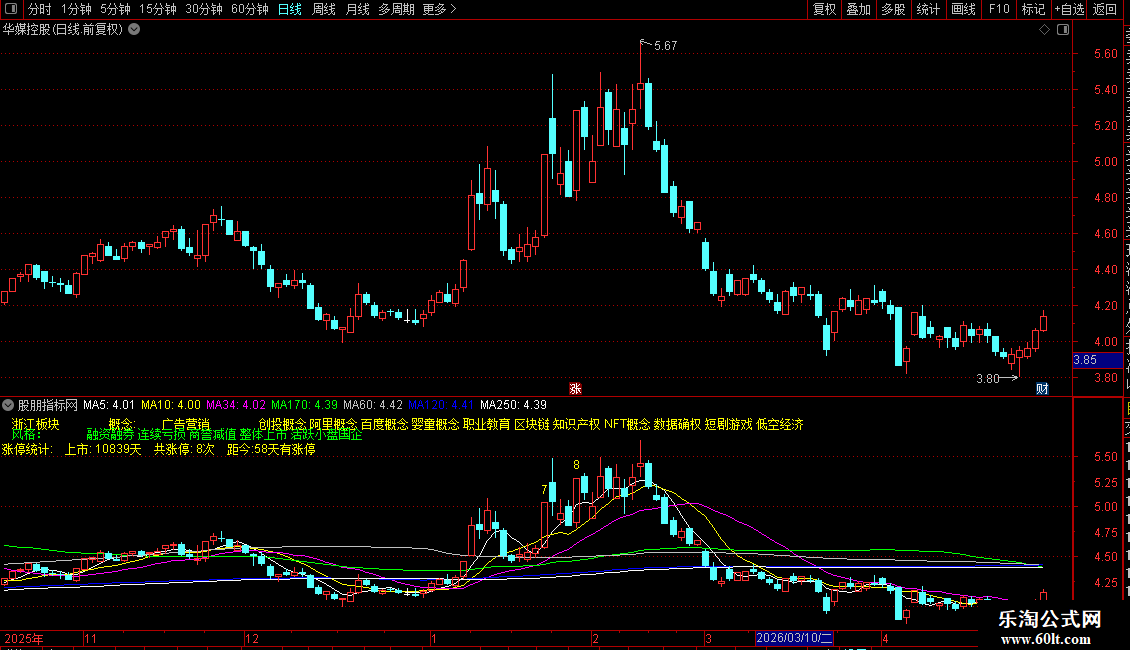Click the MA60: 4.42 label
Image resolution: width=1130 pixels, height=650 pixels.
(x=373, y=405)
